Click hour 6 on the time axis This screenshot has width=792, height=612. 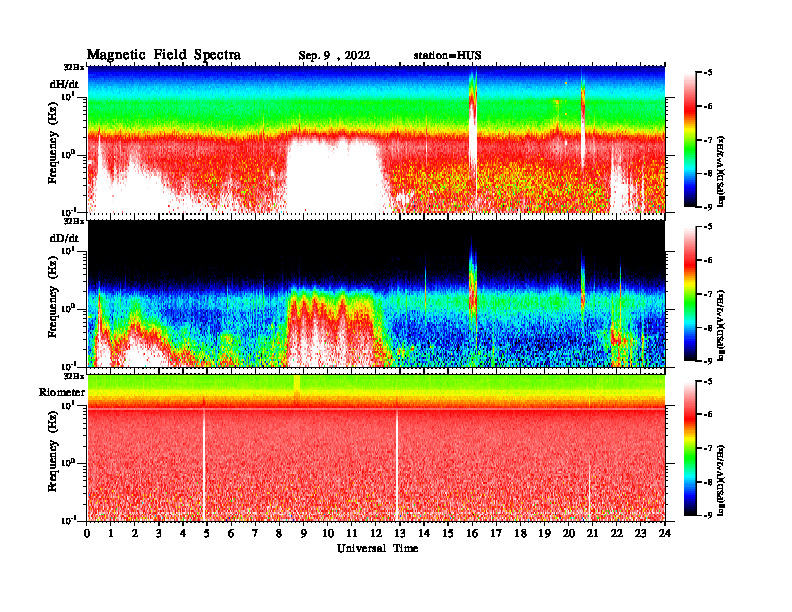point(231,534)
